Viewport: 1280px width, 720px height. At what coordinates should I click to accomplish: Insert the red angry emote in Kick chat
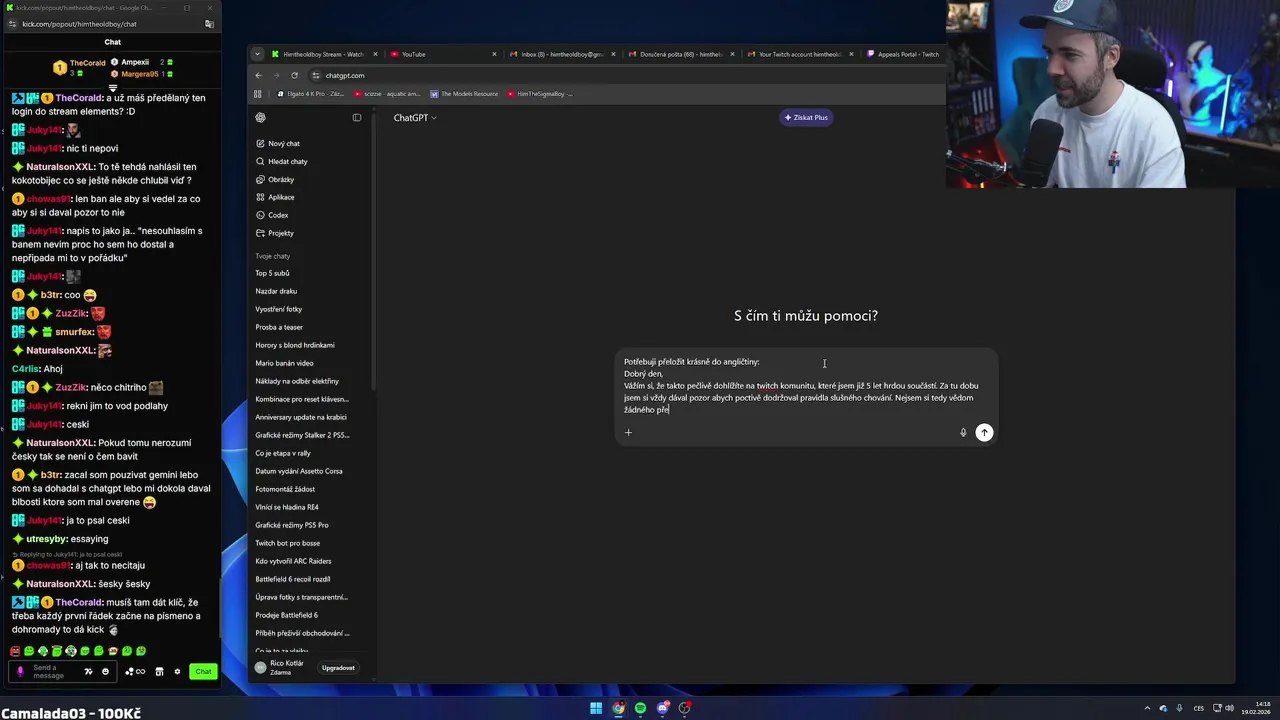tap(15, 651)
